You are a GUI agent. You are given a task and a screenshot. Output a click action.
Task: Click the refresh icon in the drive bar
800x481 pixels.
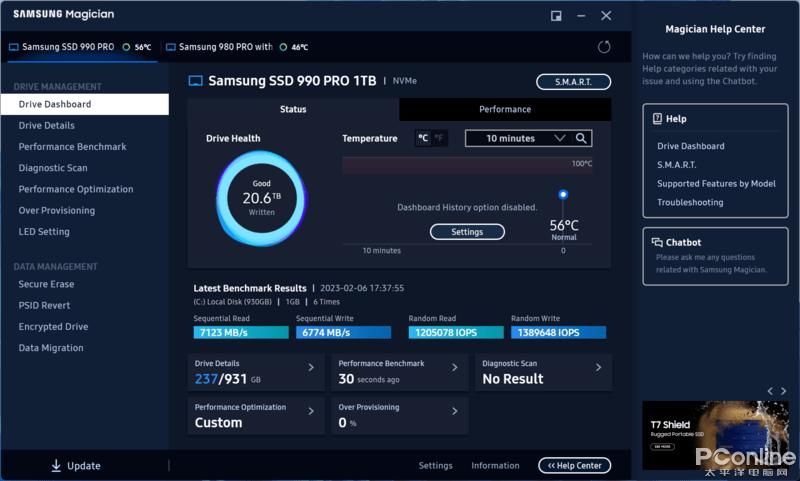604,47
